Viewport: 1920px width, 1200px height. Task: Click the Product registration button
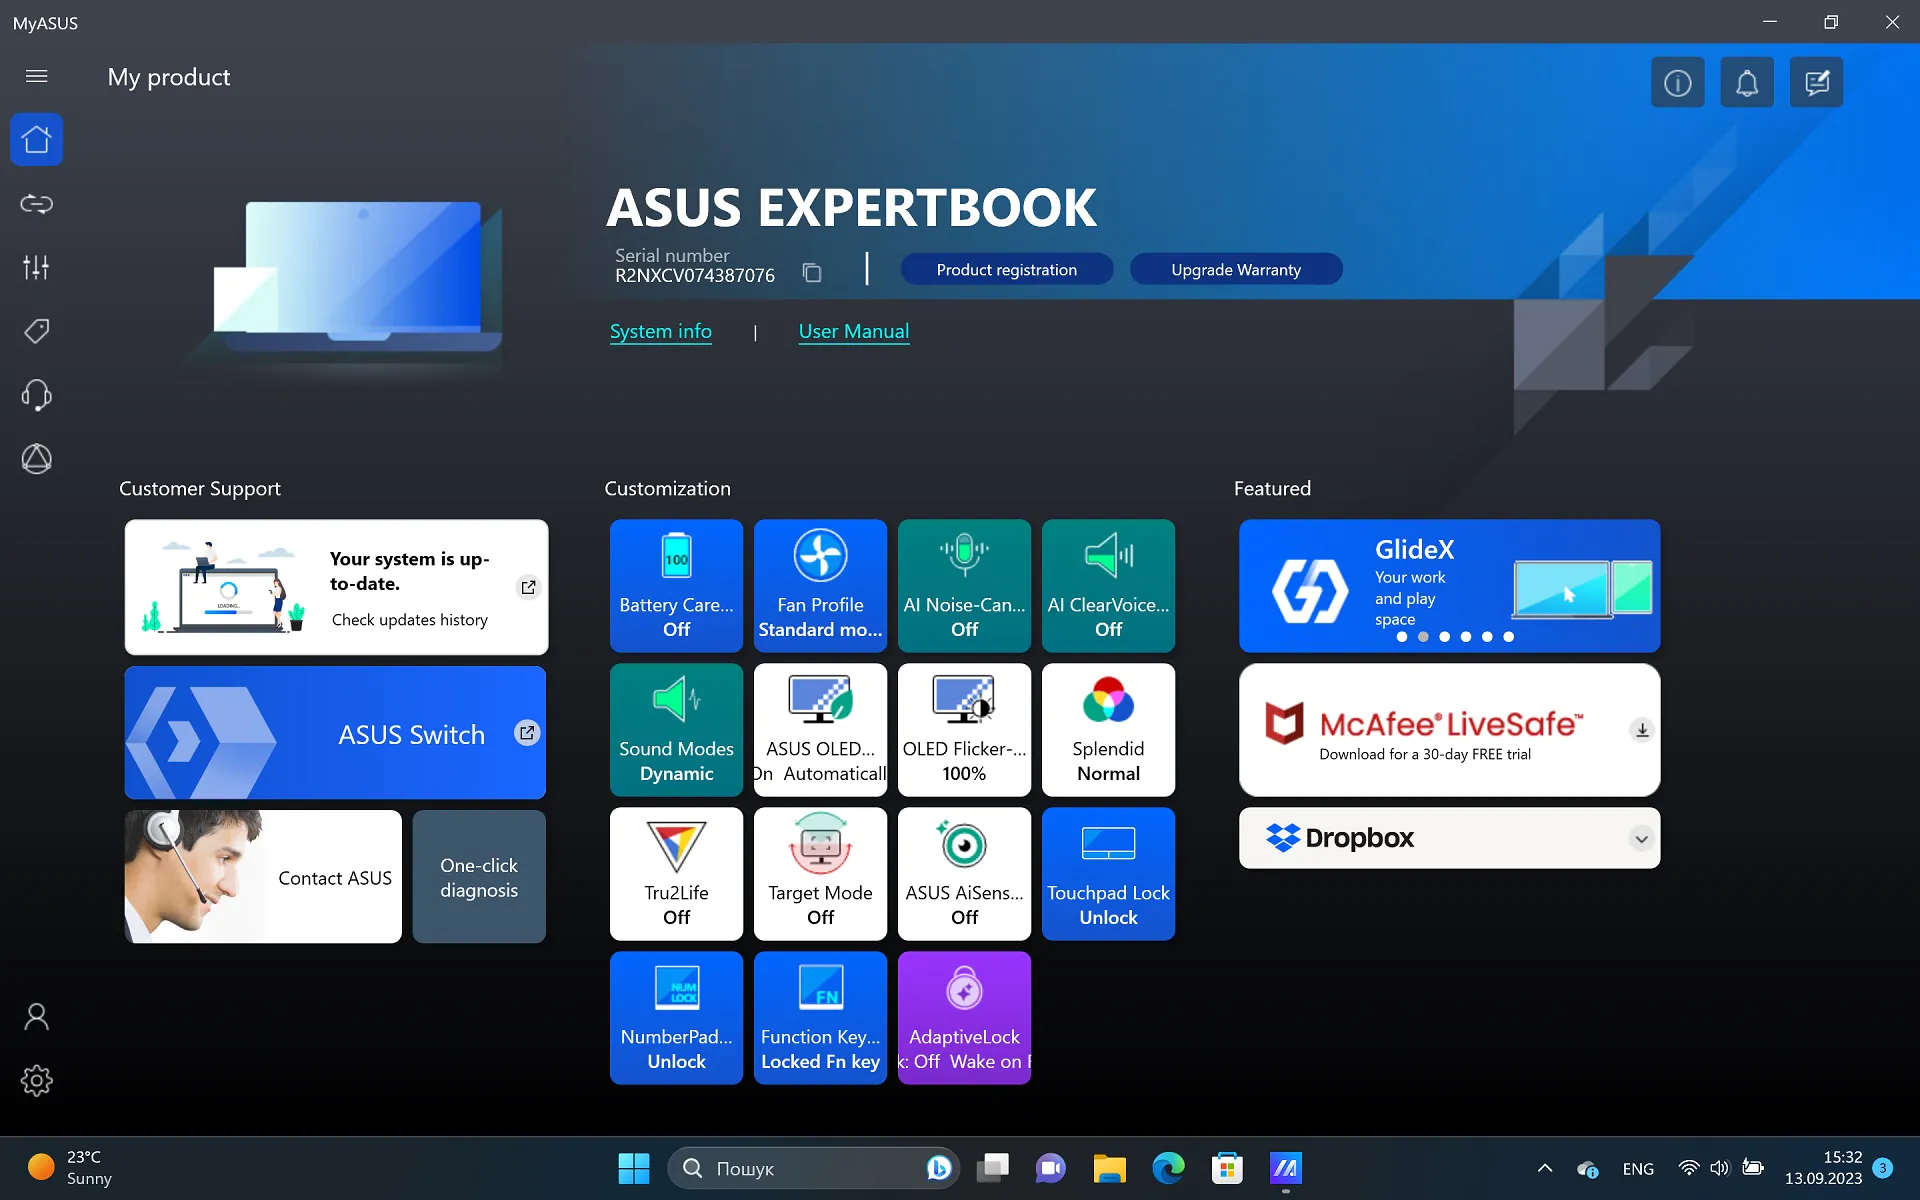1006,270
